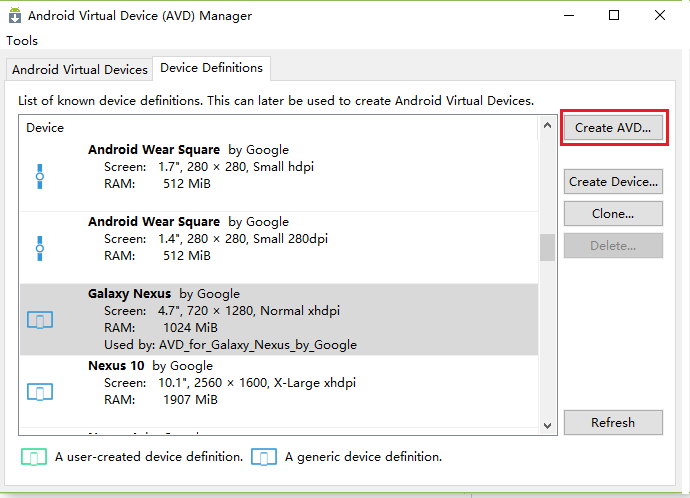Minimize the AVD Manager window

[569, 15]
